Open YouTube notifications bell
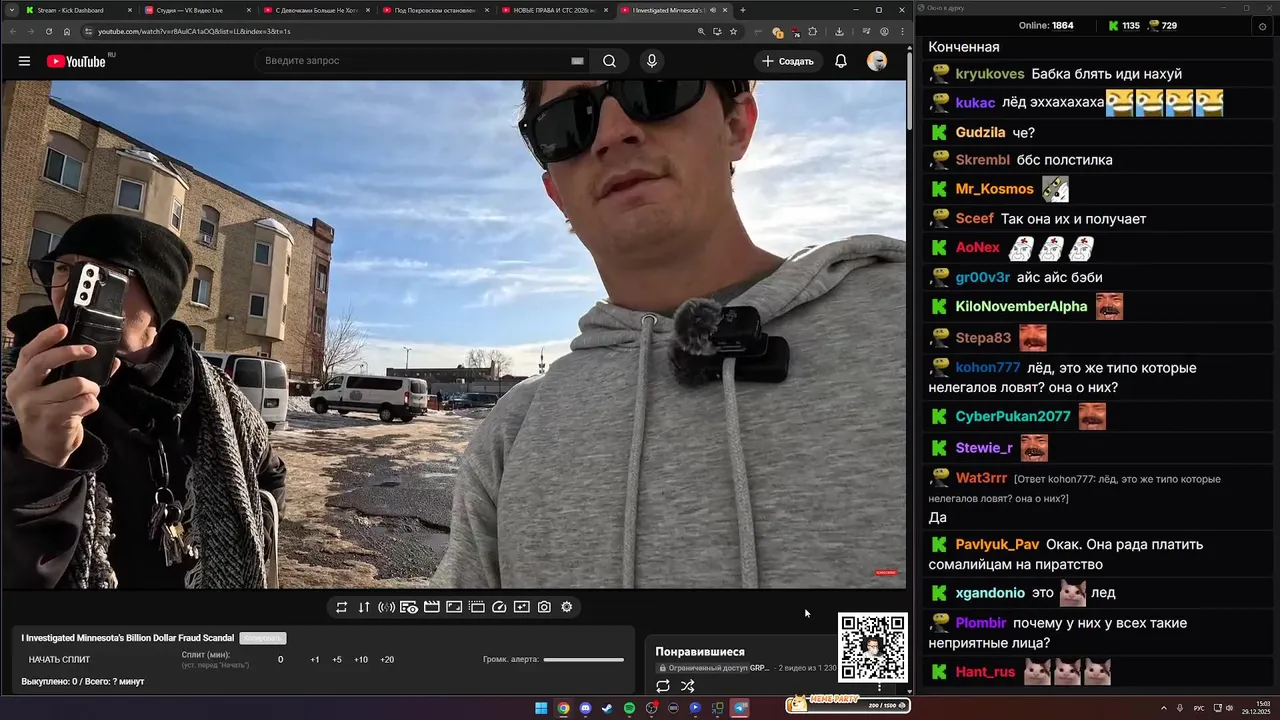Image resolution: width=1280 pixels, height=720 pixels. coord(841,61)
